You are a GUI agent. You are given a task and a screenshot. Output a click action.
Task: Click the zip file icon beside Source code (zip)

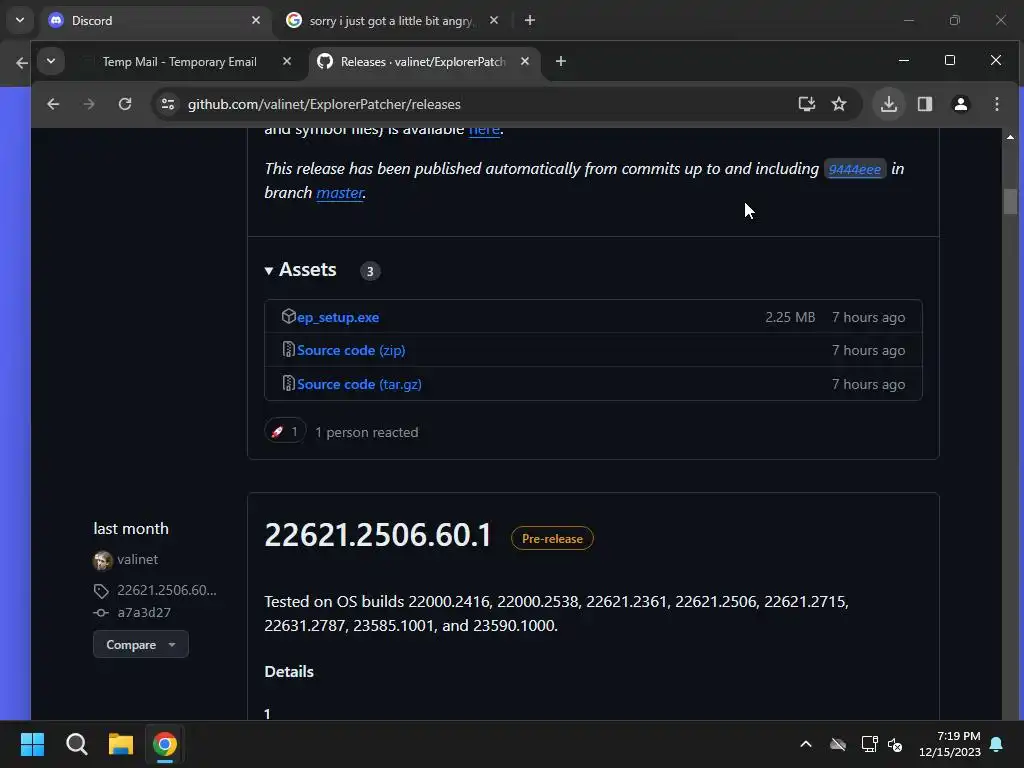tap(288, 349)
